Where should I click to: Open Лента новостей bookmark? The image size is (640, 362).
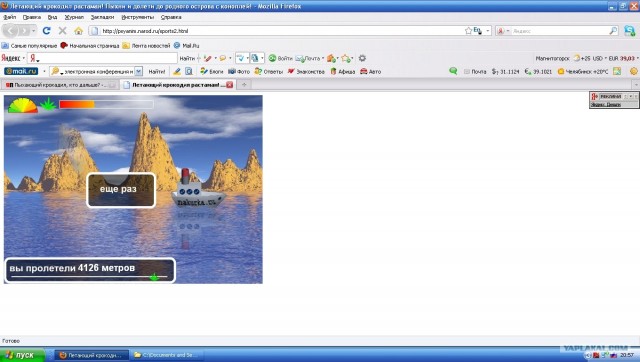point(146,46)
